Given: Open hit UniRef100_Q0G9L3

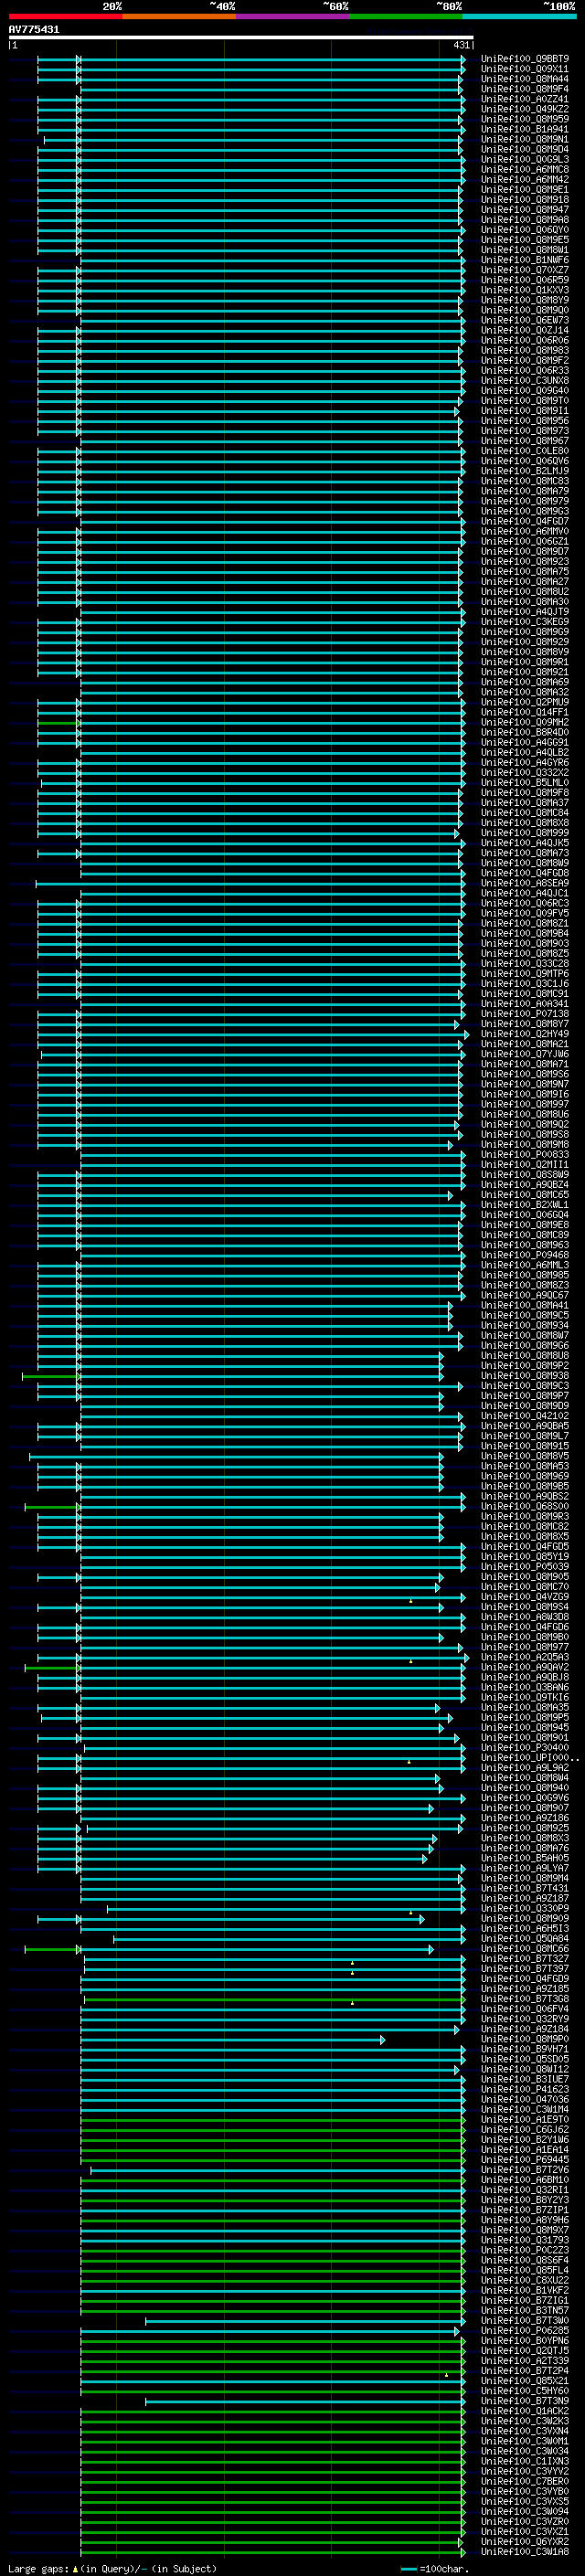Looking at the screenshot, I should click(x=525, y=159).
